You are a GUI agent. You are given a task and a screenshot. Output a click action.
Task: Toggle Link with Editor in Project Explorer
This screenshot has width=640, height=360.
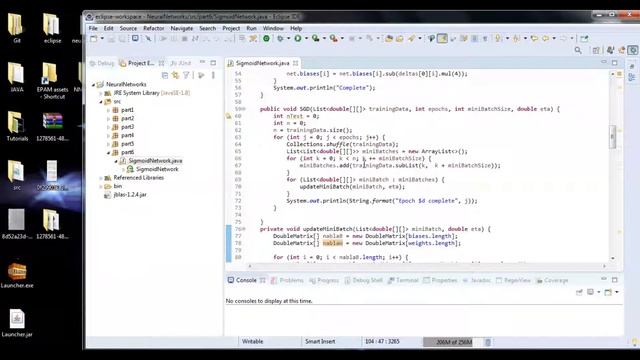[176, 75]
